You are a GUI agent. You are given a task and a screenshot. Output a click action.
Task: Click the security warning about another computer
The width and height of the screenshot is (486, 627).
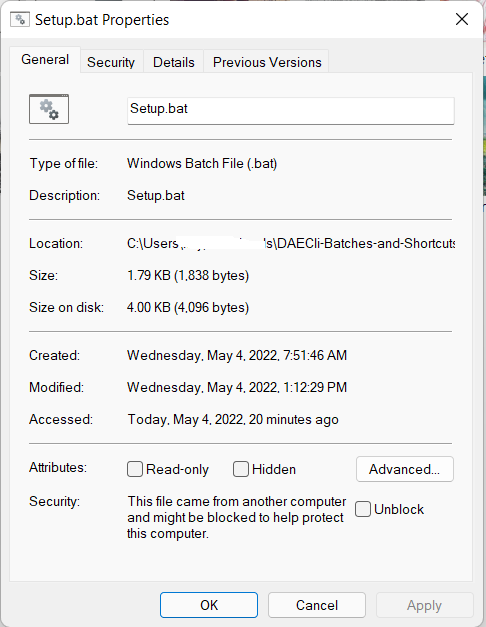(x=236, y=517)
